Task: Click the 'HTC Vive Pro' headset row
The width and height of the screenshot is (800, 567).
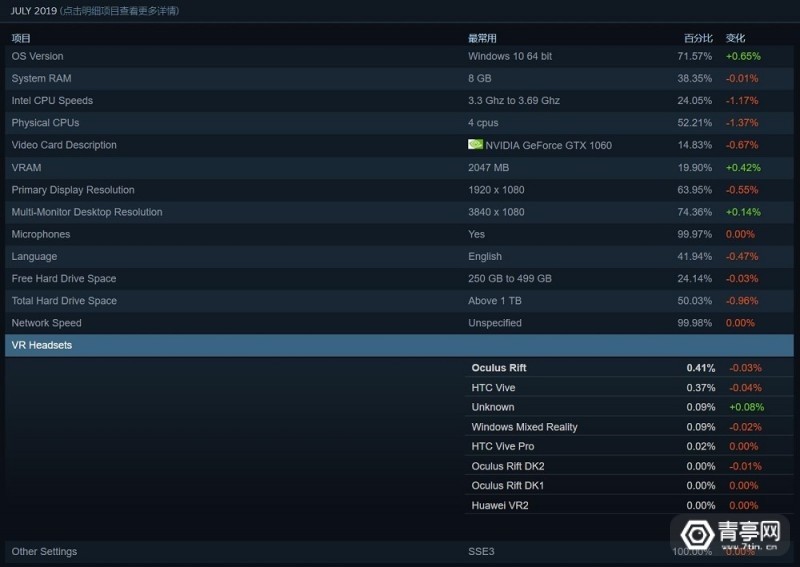Action: pyautogui.click(x=629, y=447)
